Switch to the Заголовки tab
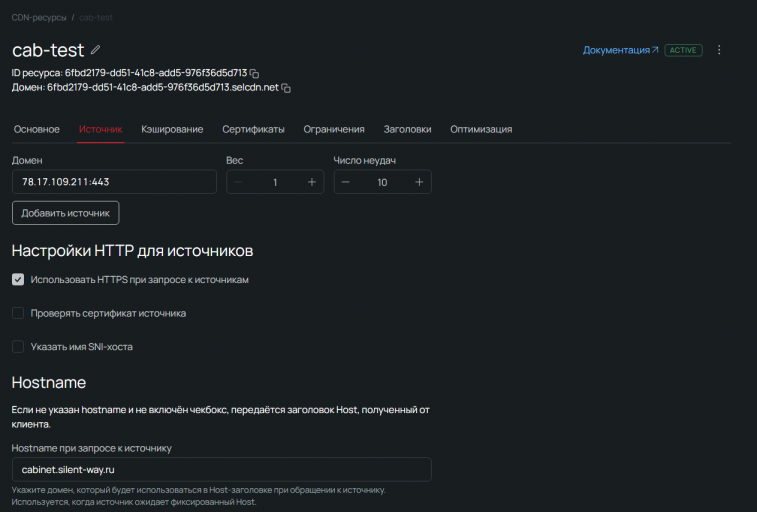757x512 pixels. tap(407, 129)
